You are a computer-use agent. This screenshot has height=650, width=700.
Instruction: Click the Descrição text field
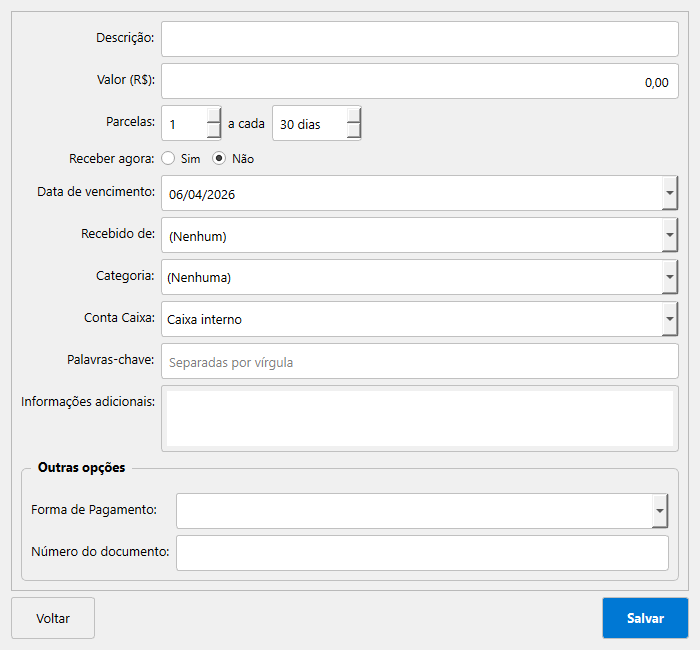point(419,39)
